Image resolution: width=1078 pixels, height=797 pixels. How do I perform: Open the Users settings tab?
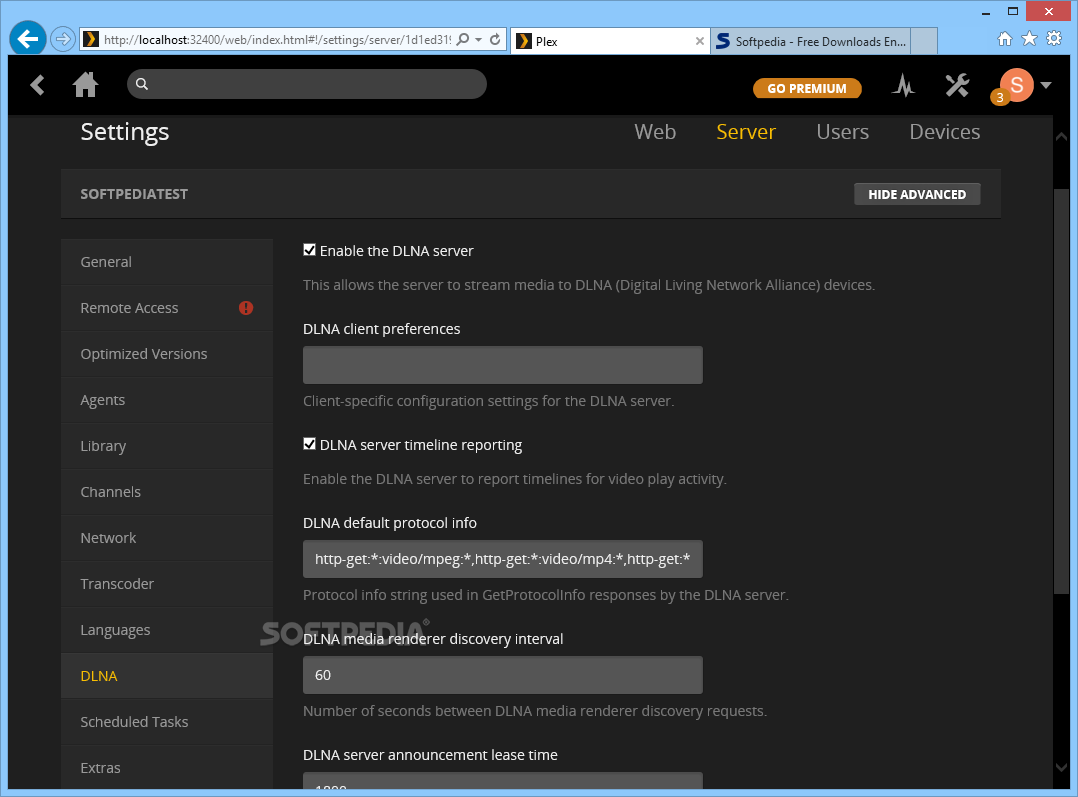[843, 132]
